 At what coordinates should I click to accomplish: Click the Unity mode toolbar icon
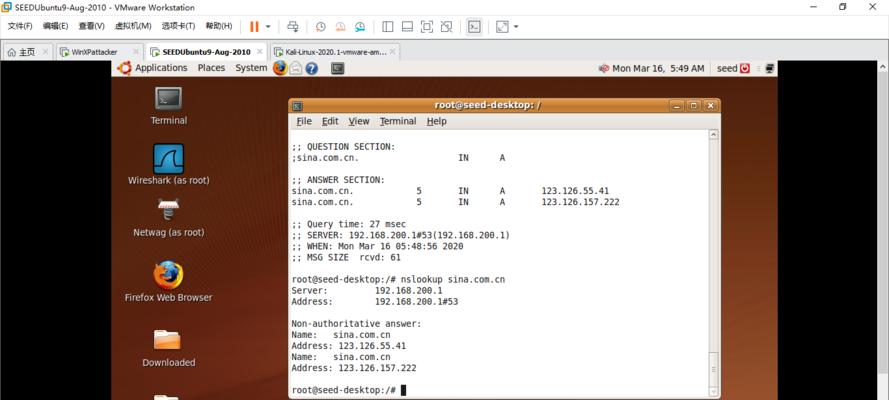click(x=446, y=27)
